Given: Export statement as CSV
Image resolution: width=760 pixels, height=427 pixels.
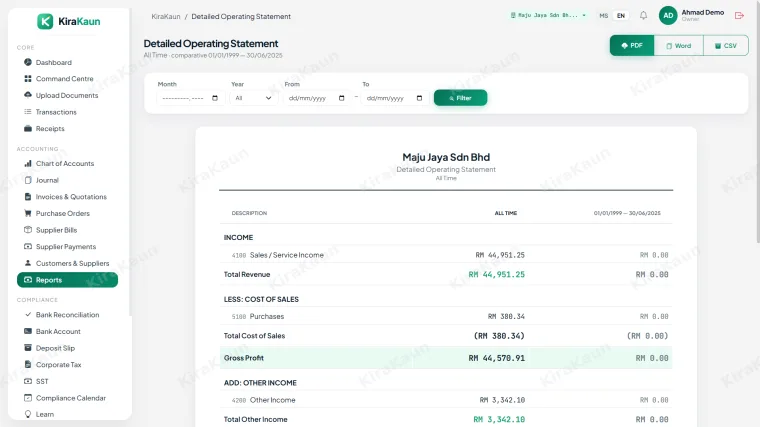Looking at the screenshot, I should coord(726,46).
